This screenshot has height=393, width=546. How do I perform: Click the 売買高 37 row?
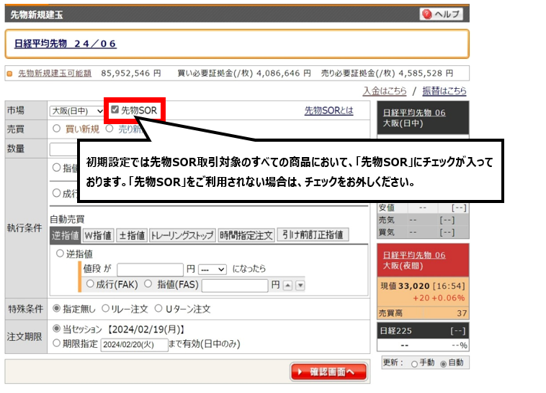[423, 313]
